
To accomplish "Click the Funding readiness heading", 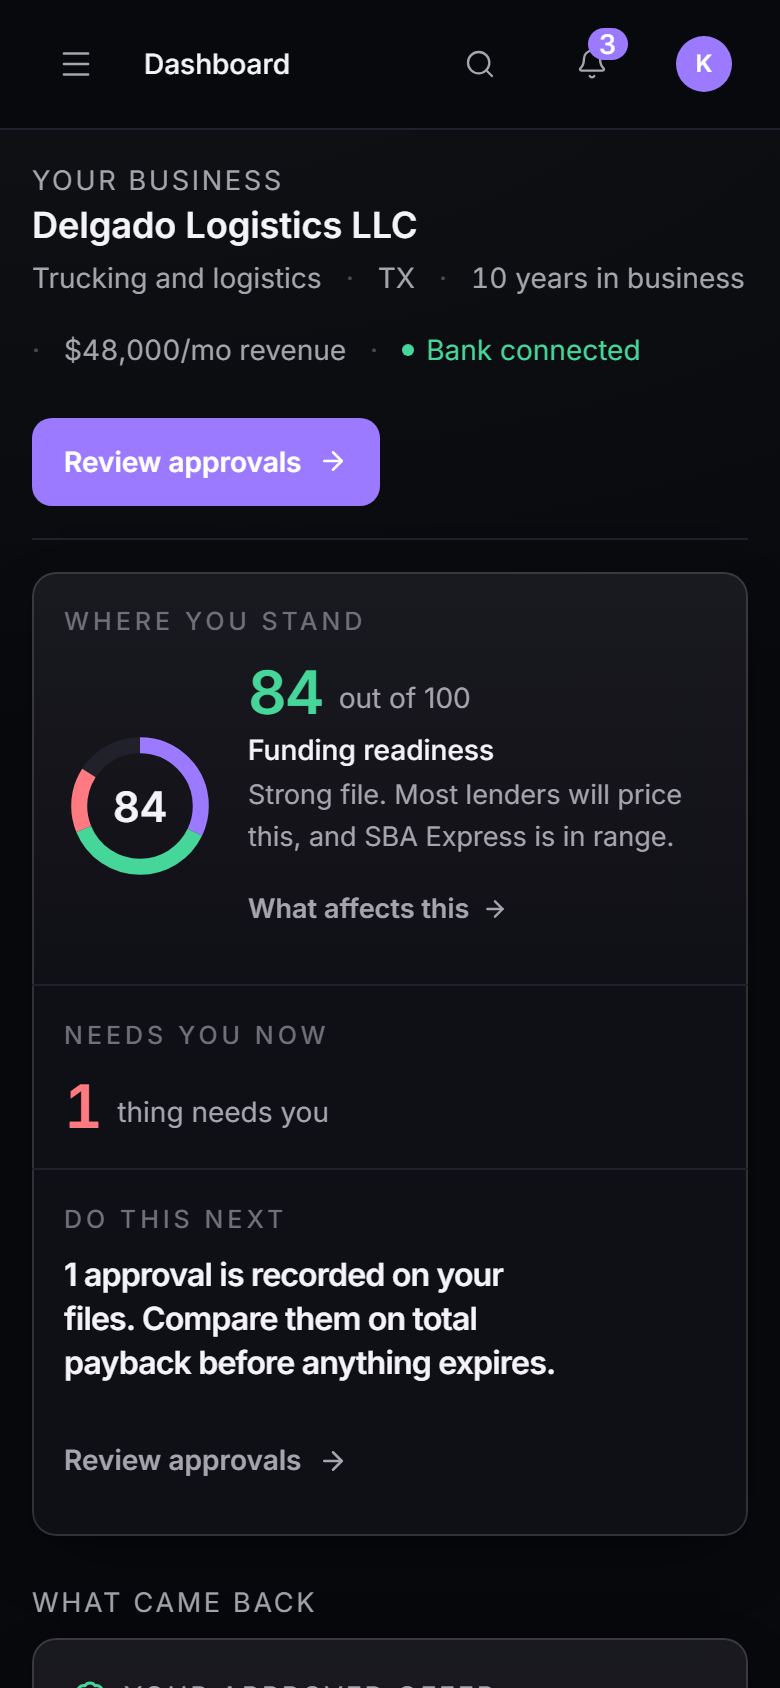I will coord(371,750).
